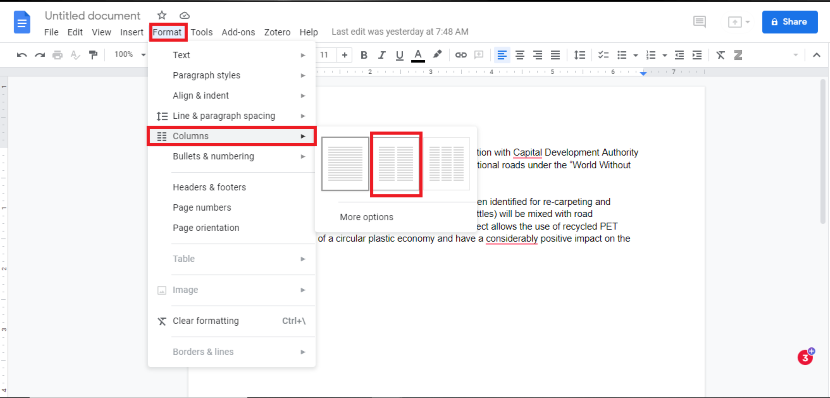Screen dimensions: 830x398
Task: Decrease the indent
Action: pos(680,55)
